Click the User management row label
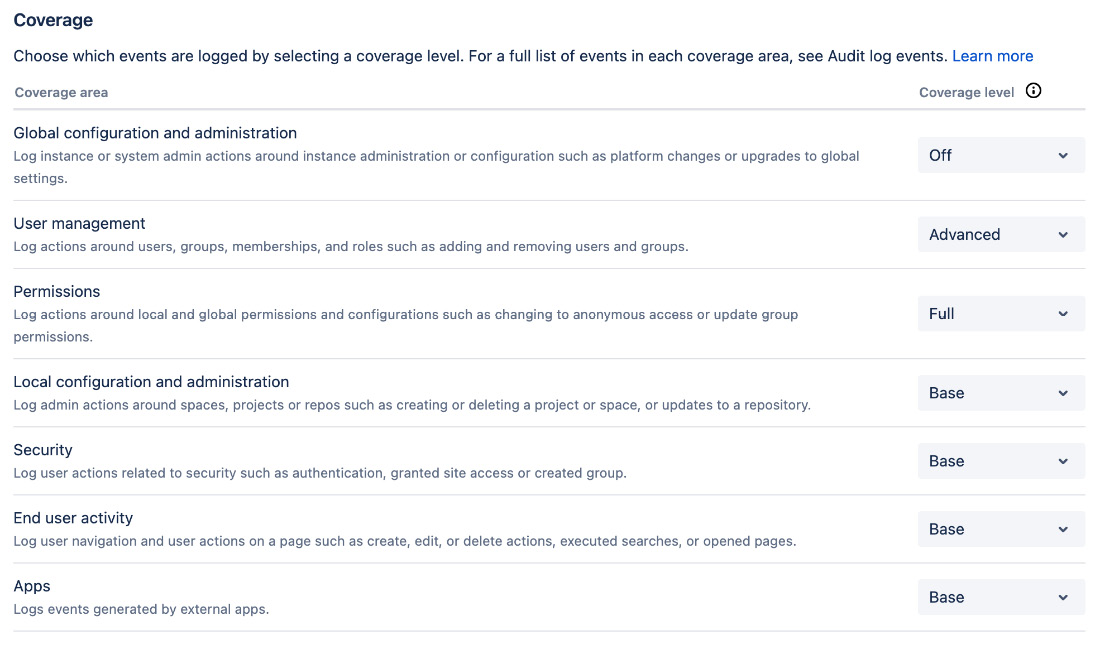The height and width of the screenshot is (645, 1100). point(79,223)
